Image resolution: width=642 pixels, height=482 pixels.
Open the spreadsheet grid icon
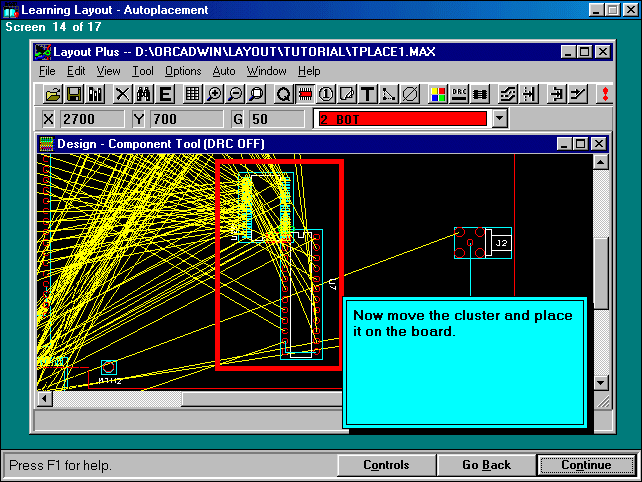pos(192,94)
